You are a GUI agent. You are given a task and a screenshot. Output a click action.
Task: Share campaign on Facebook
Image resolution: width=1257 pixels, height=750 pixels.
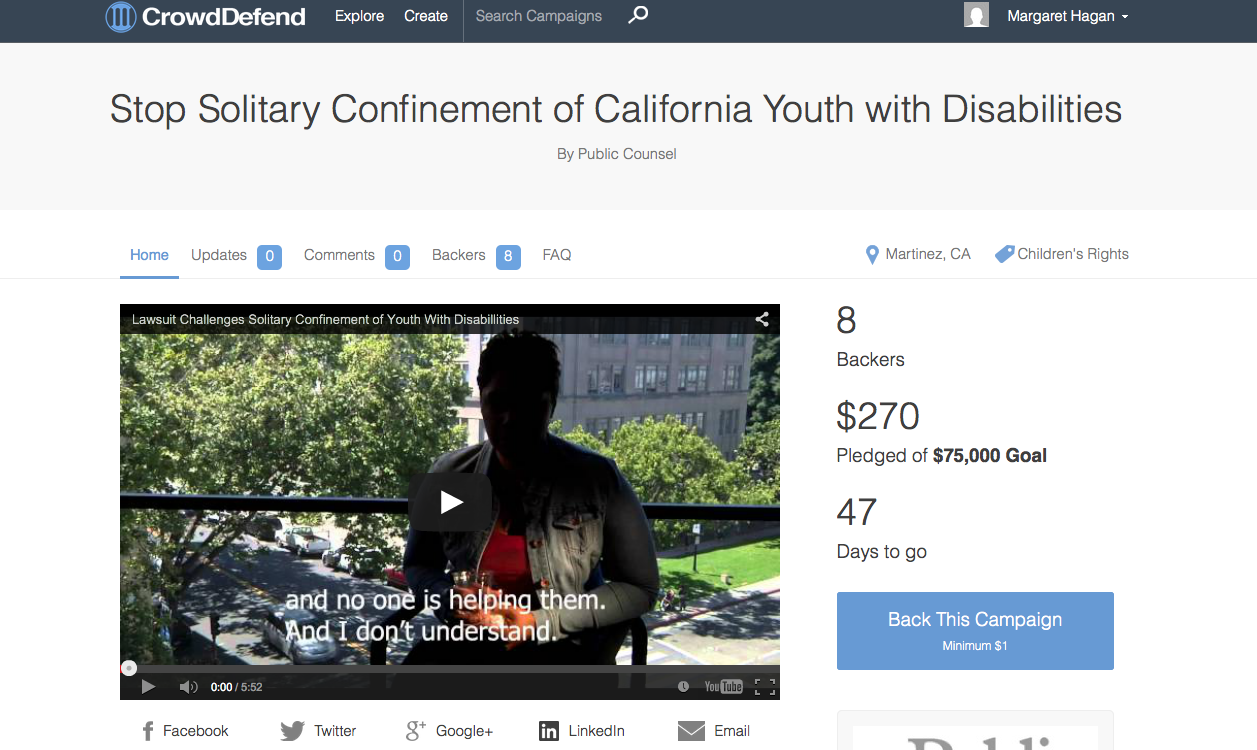pyautogui.click(x=185, y=731)
